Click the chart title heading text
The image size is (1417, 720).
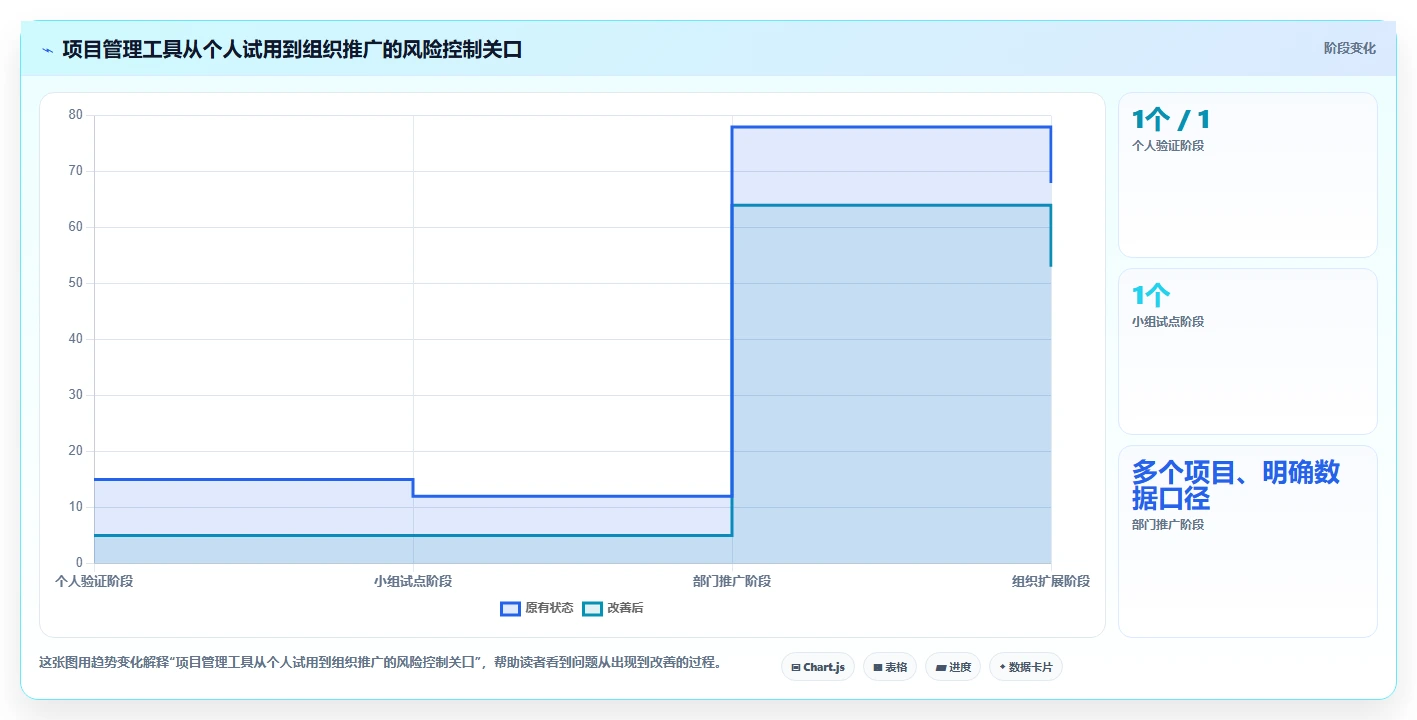[x=292, y=49]
